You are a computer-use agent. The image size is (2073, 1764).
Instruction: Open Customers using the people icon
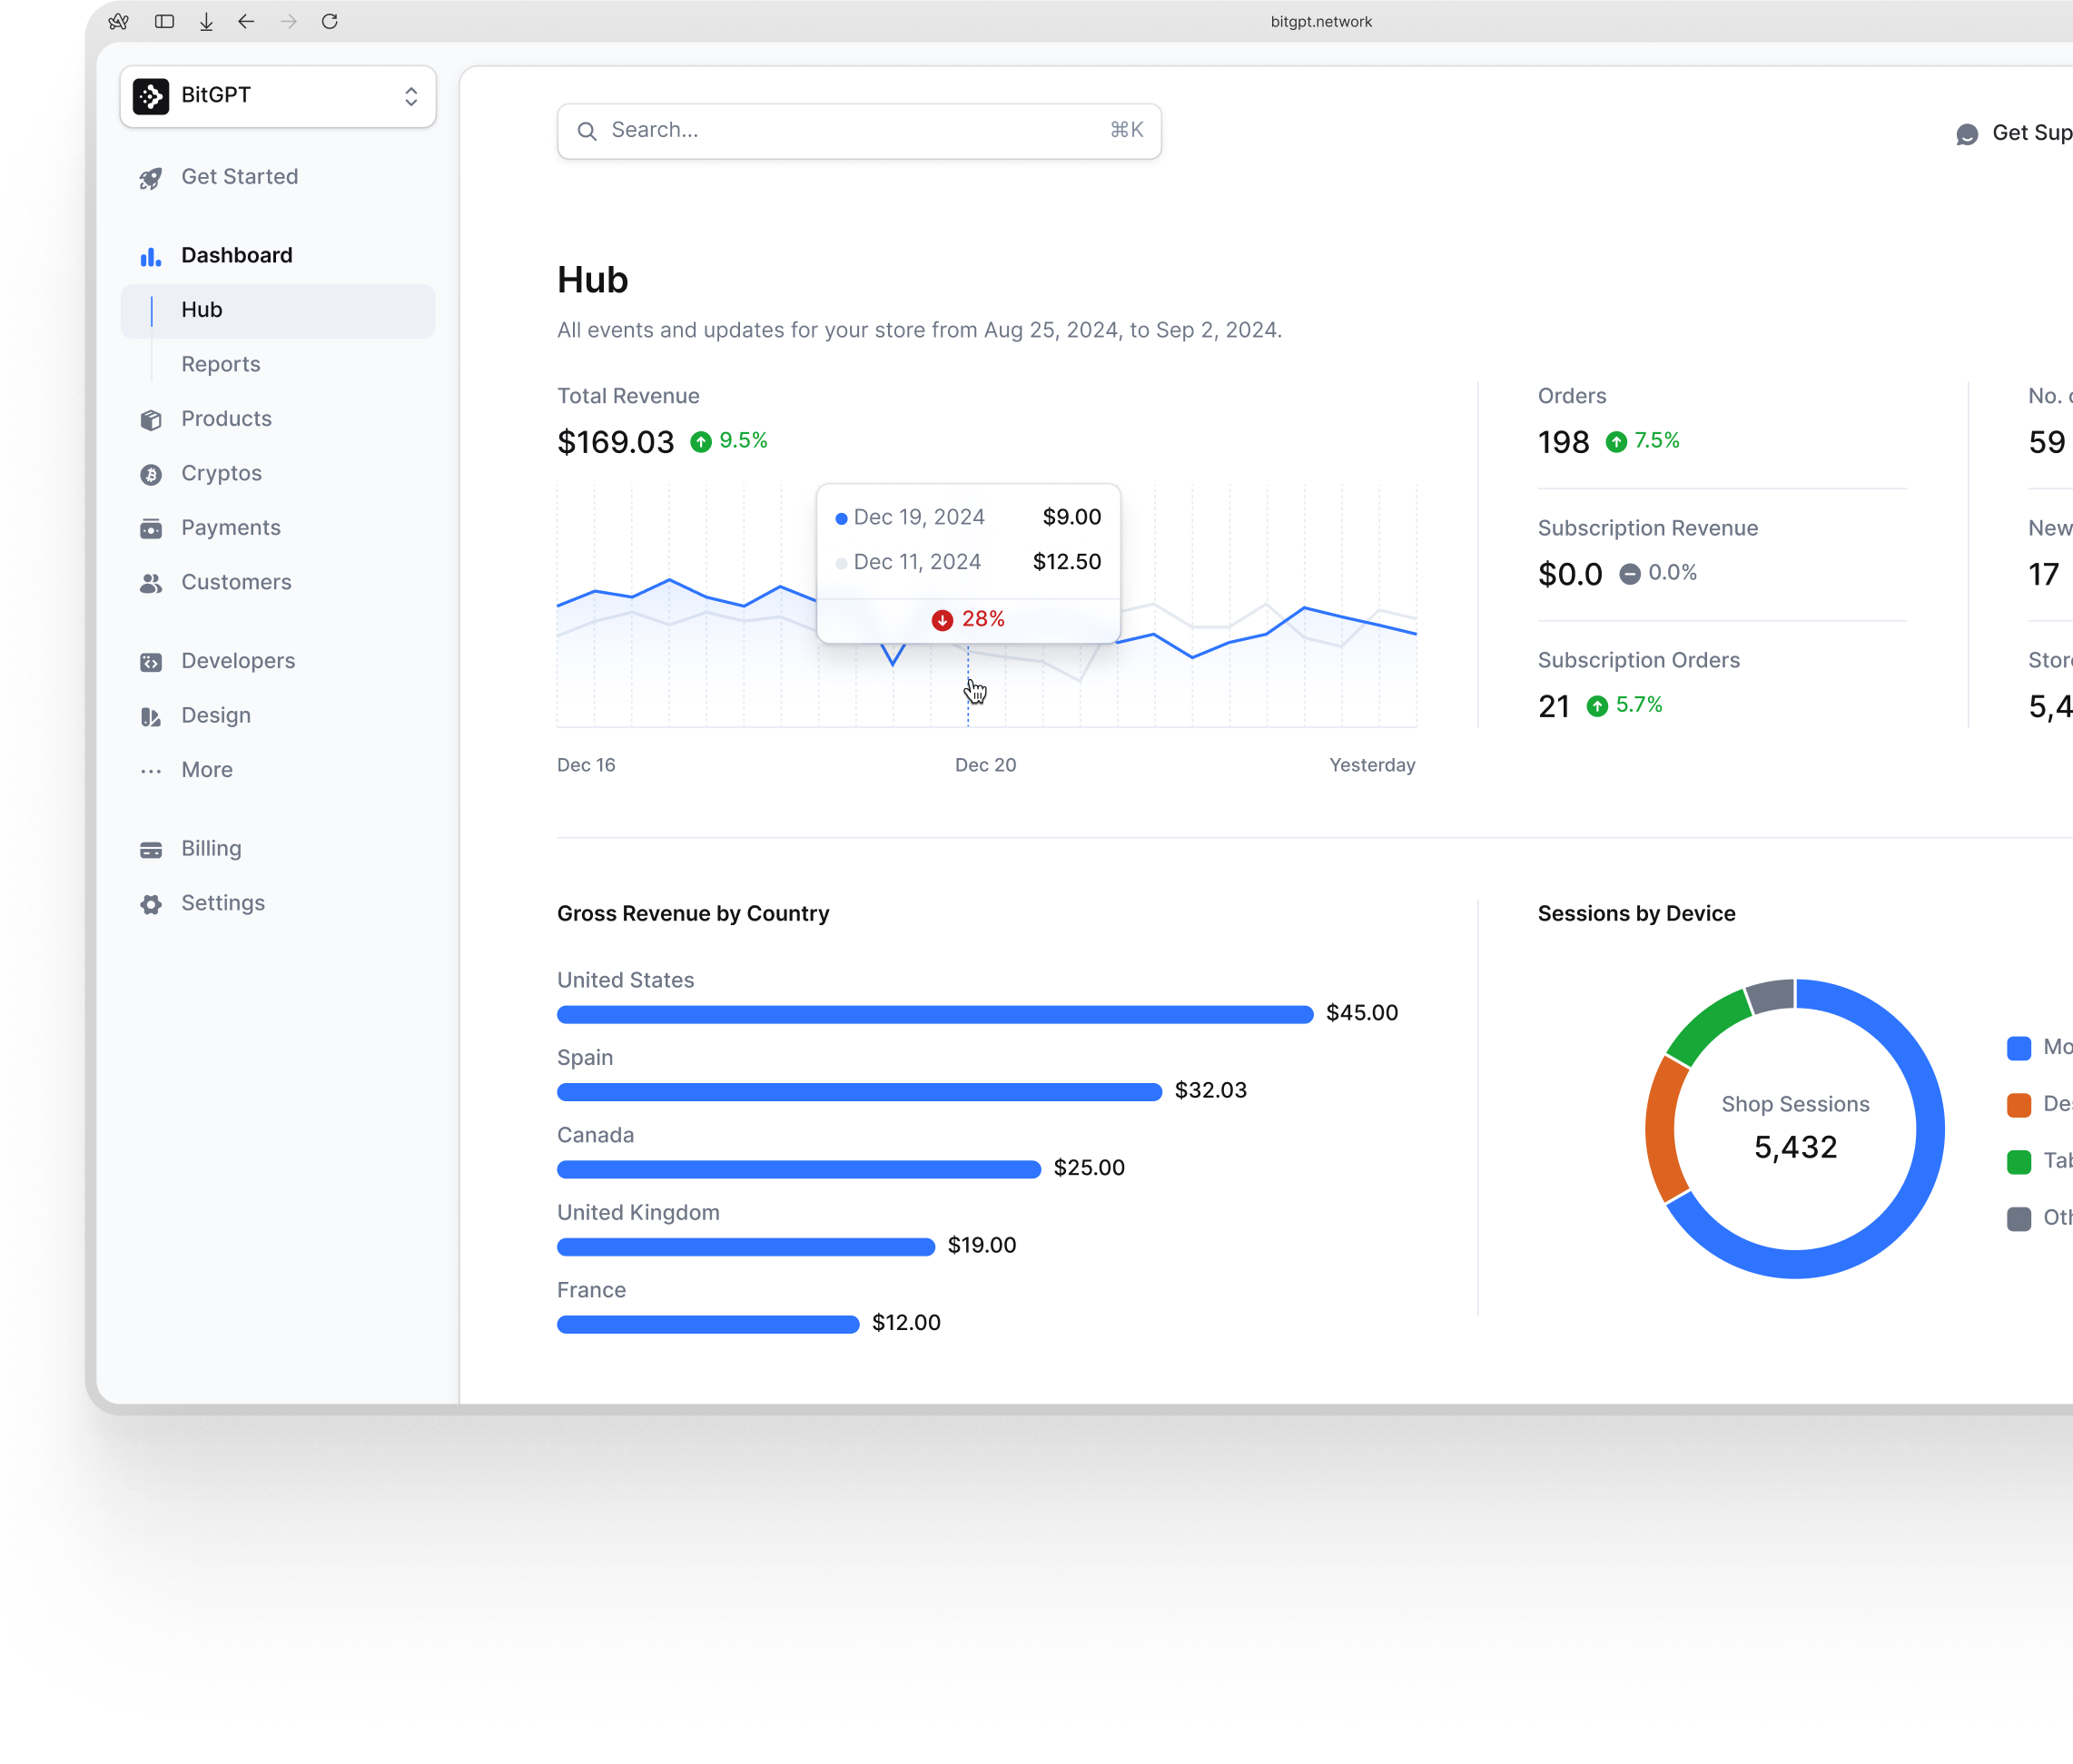click(151, 582)
